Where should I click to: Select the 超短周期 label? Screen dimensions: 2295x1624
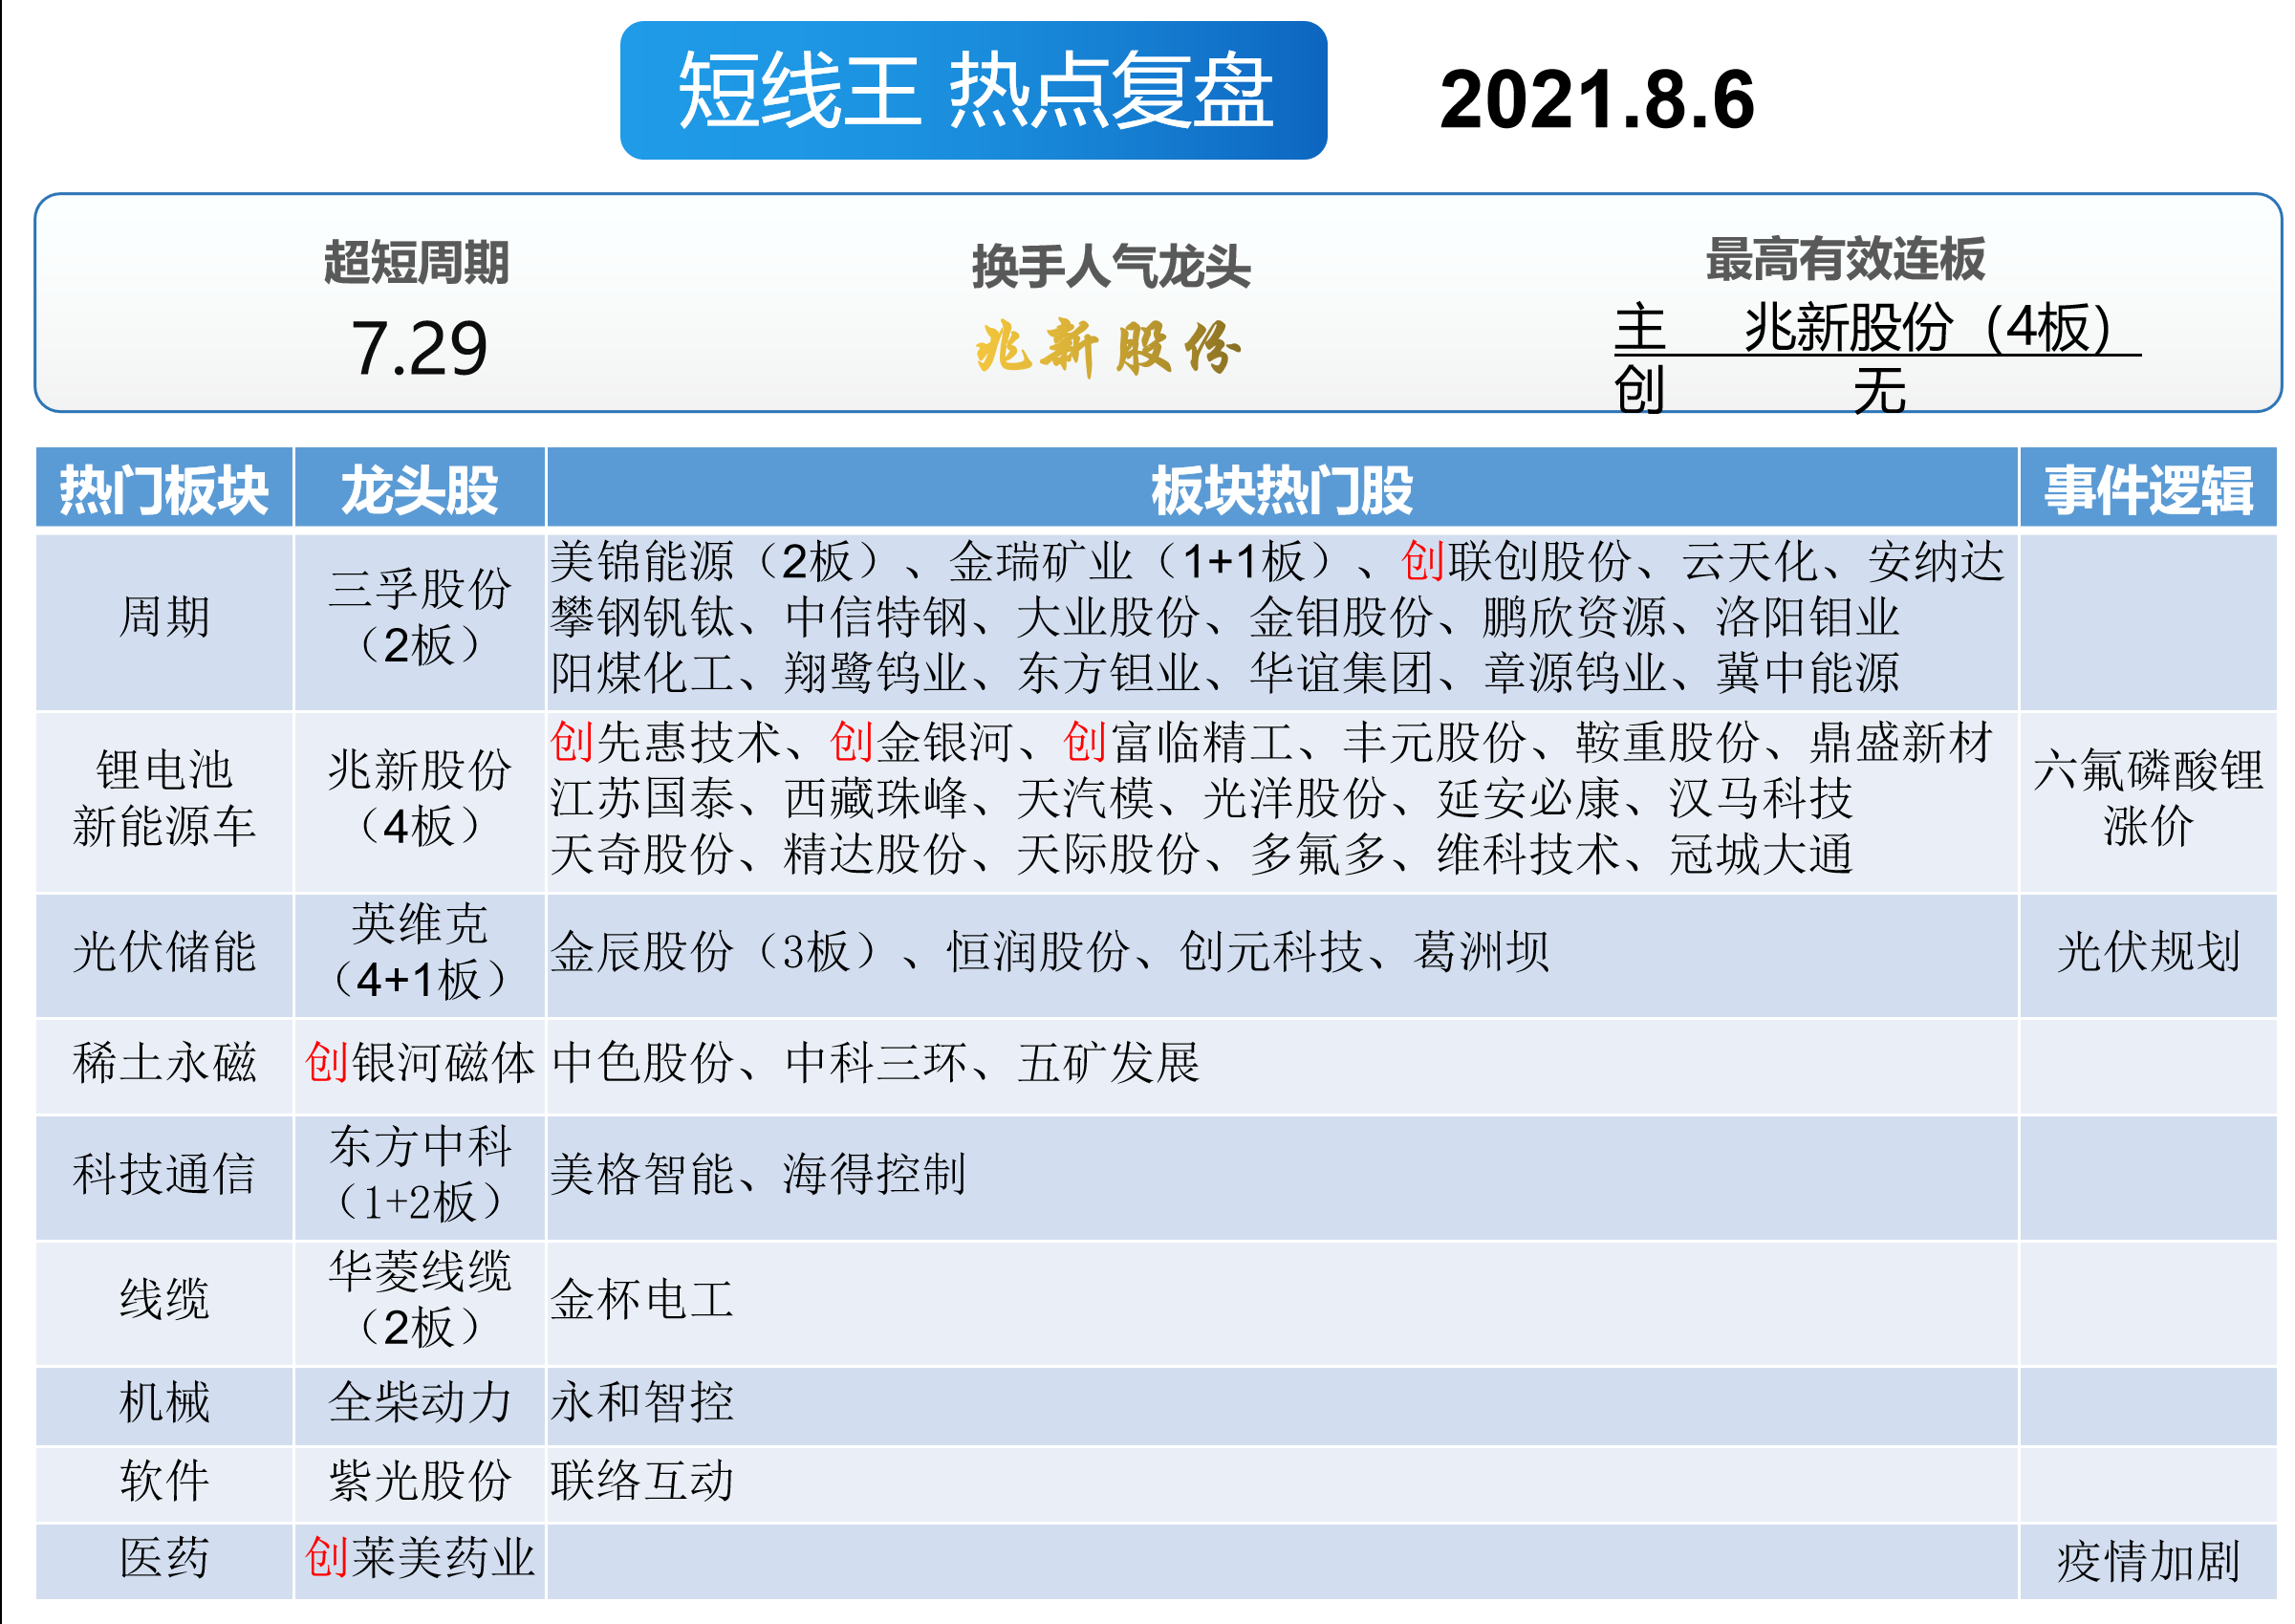tap(416, 263)
